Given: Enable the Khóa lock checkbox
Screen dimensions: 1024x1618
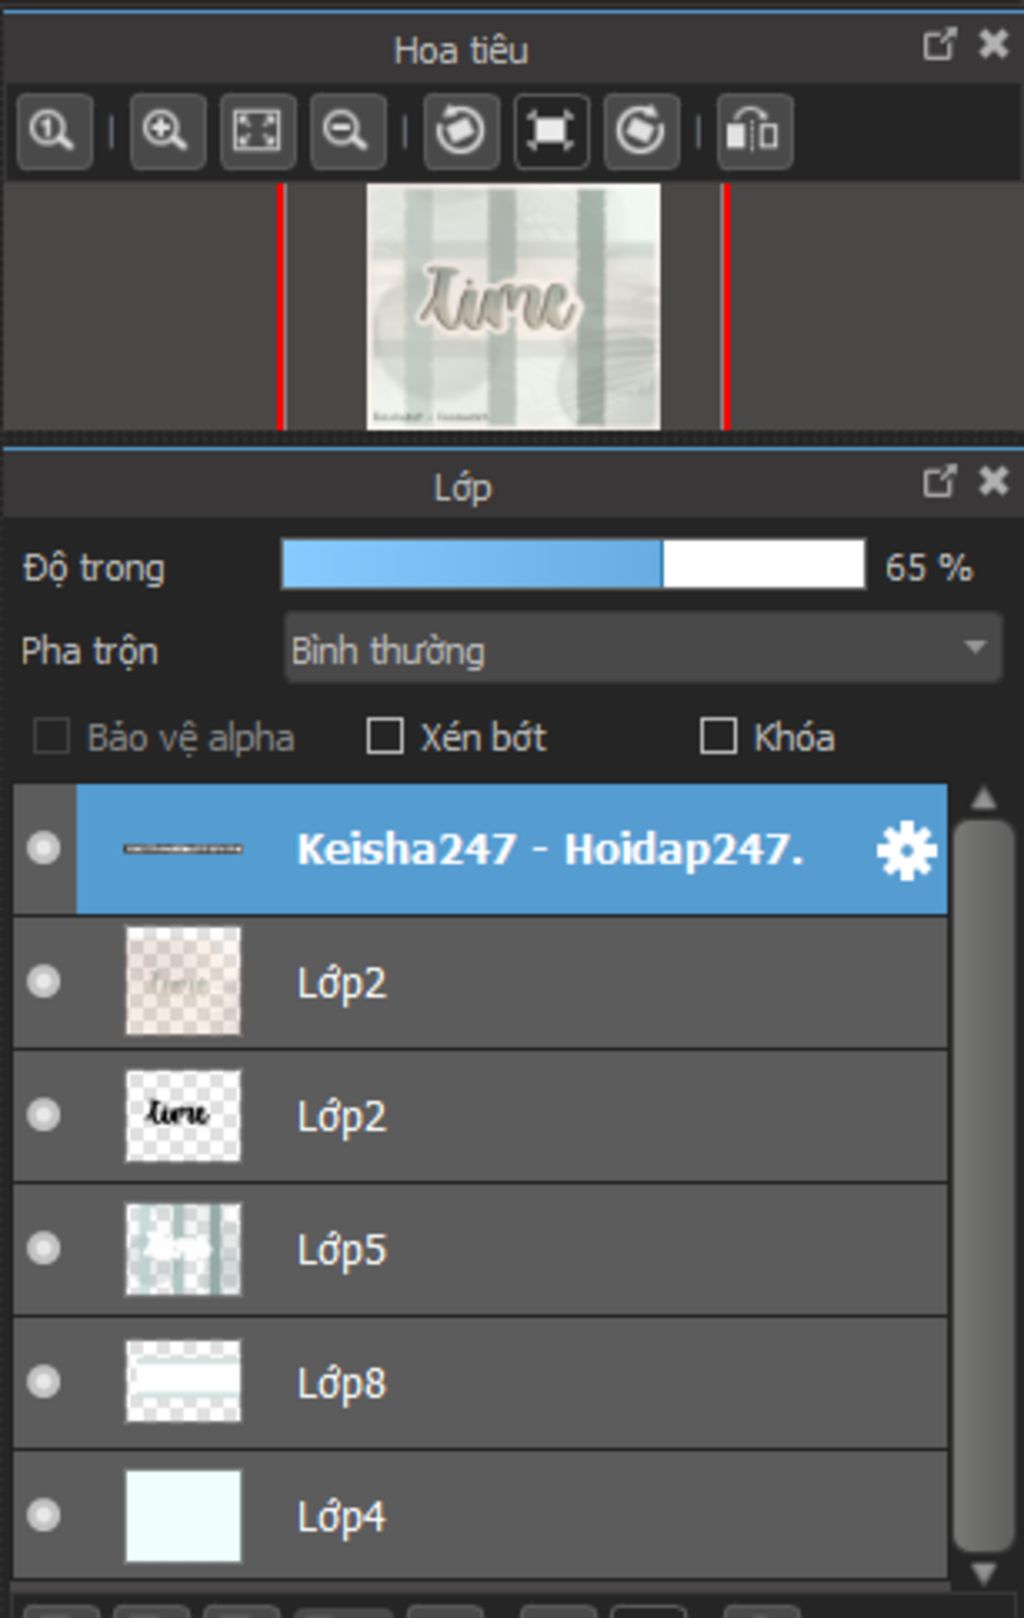Looking at the screenshot, I should (718, 737).
